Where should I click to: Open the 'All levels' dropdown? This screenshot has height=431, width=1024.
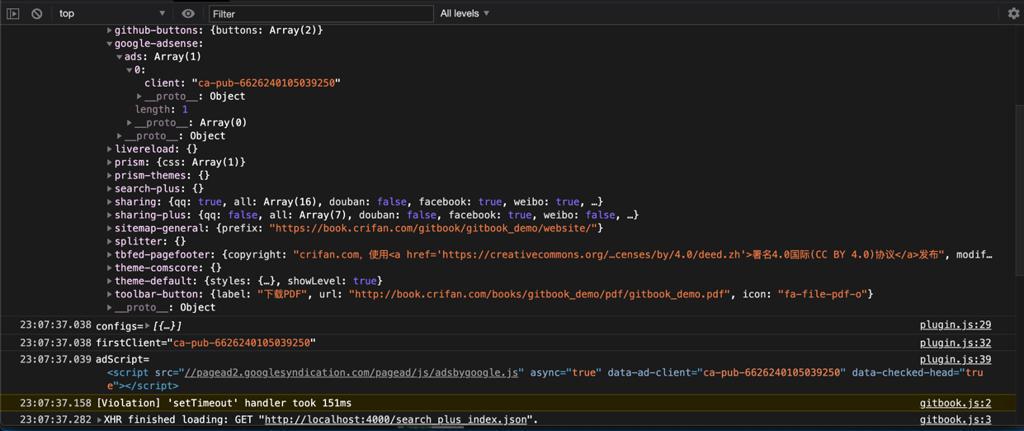[x=464, y=13]
